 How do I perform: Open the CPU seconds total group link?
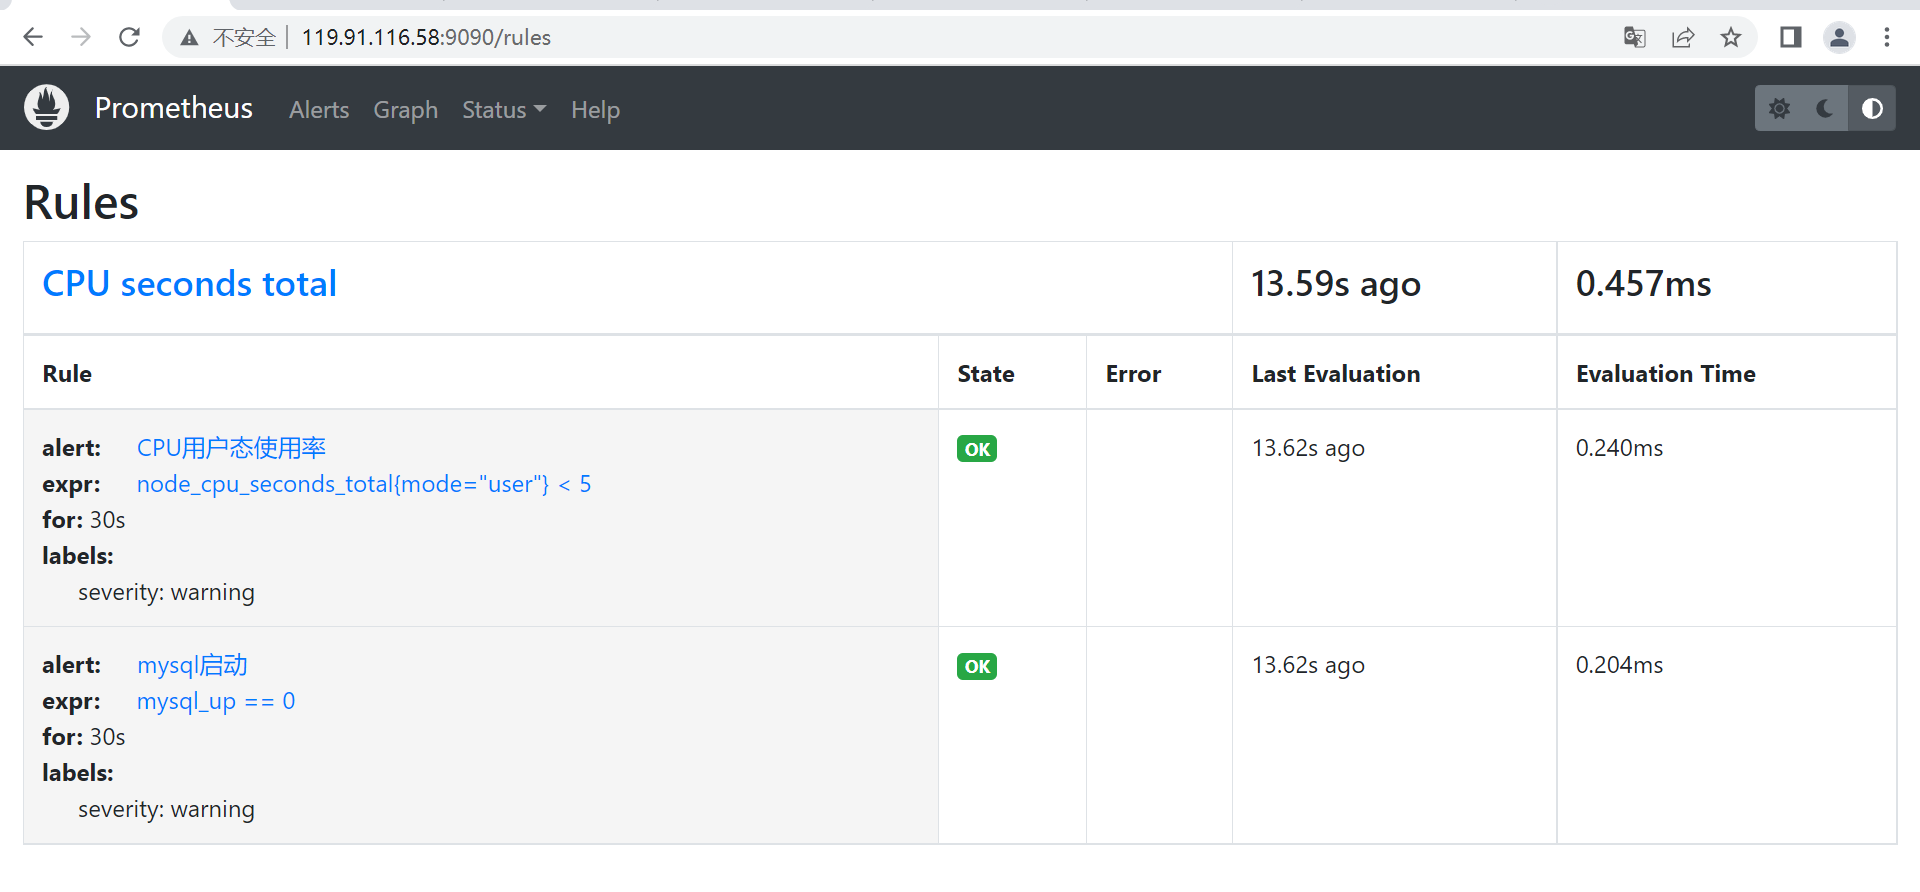pos(190,284)
